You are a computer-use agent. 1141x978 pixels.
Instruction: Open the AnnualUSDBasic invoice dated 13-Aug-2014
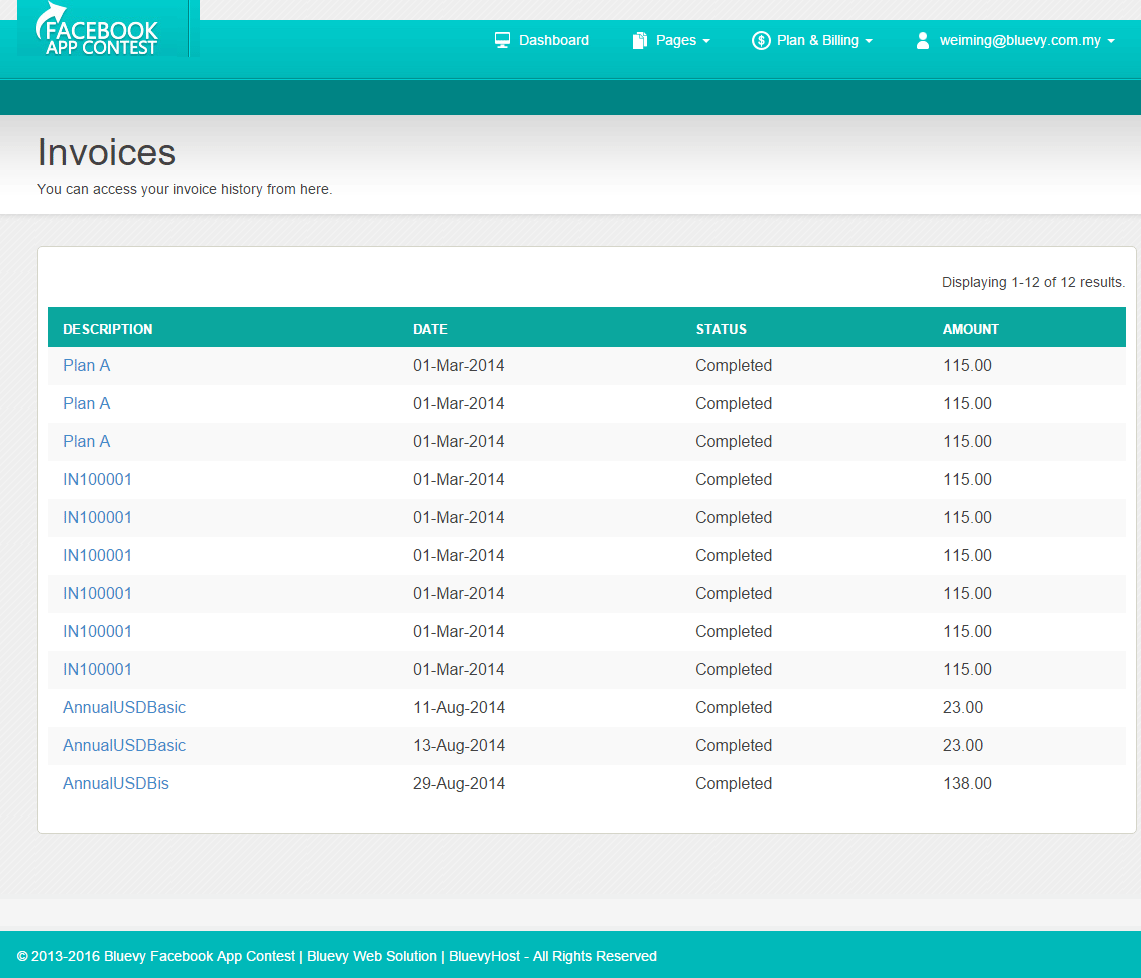(124, 745)
